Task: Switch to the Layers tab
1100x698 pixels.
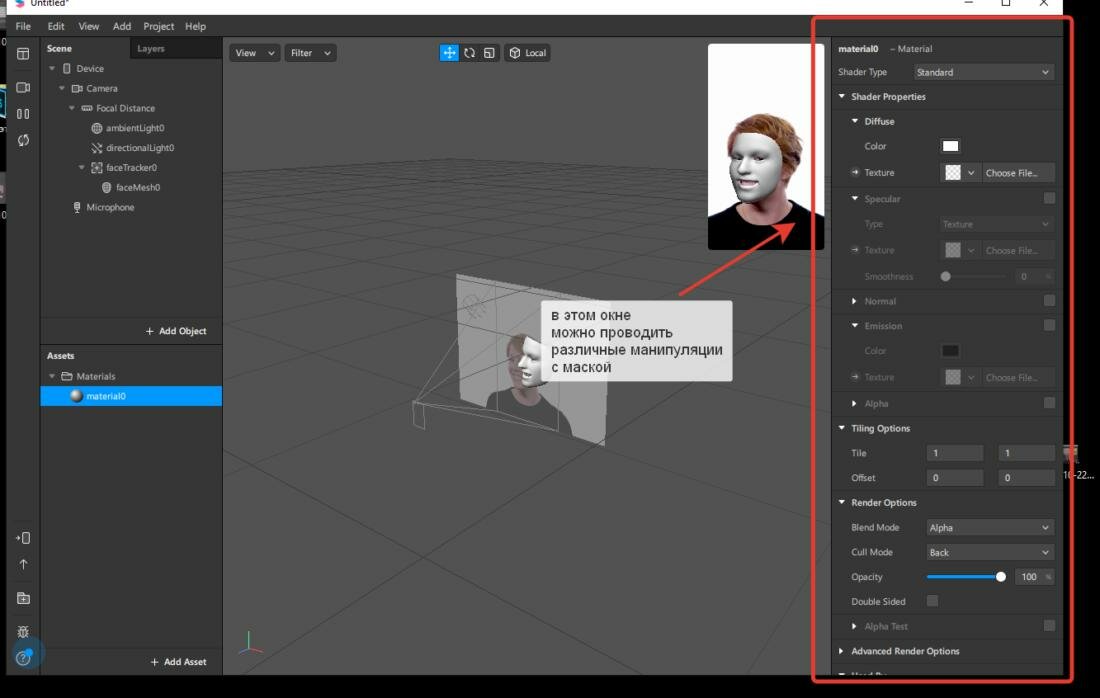Action: point(151,48)
